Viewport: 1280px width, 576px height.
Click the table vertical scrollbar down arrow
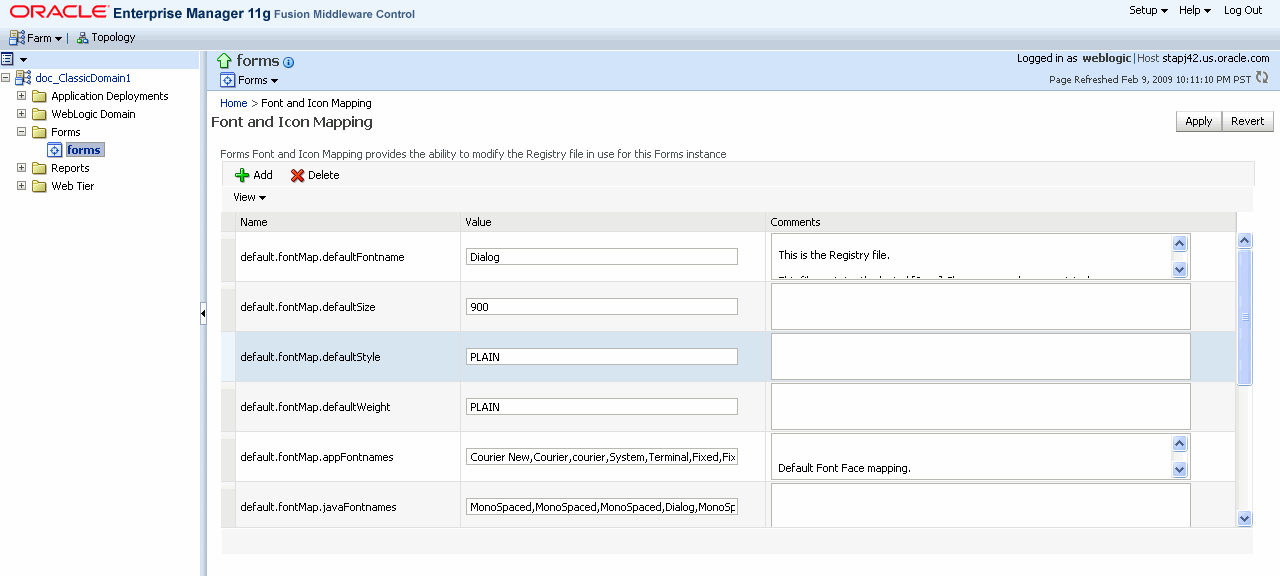[x=1245, y=518]
